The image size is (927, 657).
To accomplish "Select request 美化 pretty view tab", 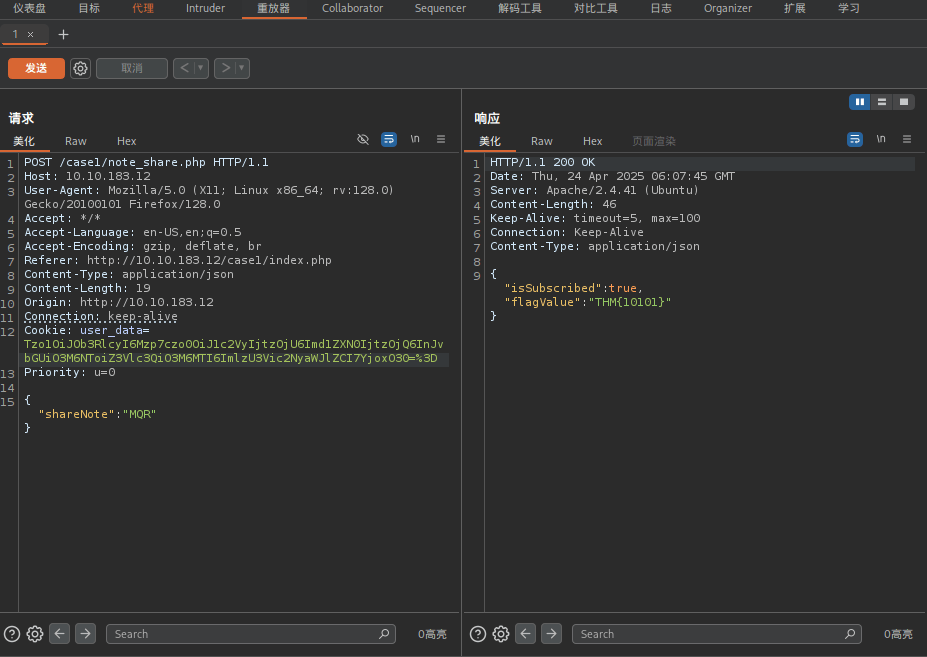I will (x=24, y=141).
